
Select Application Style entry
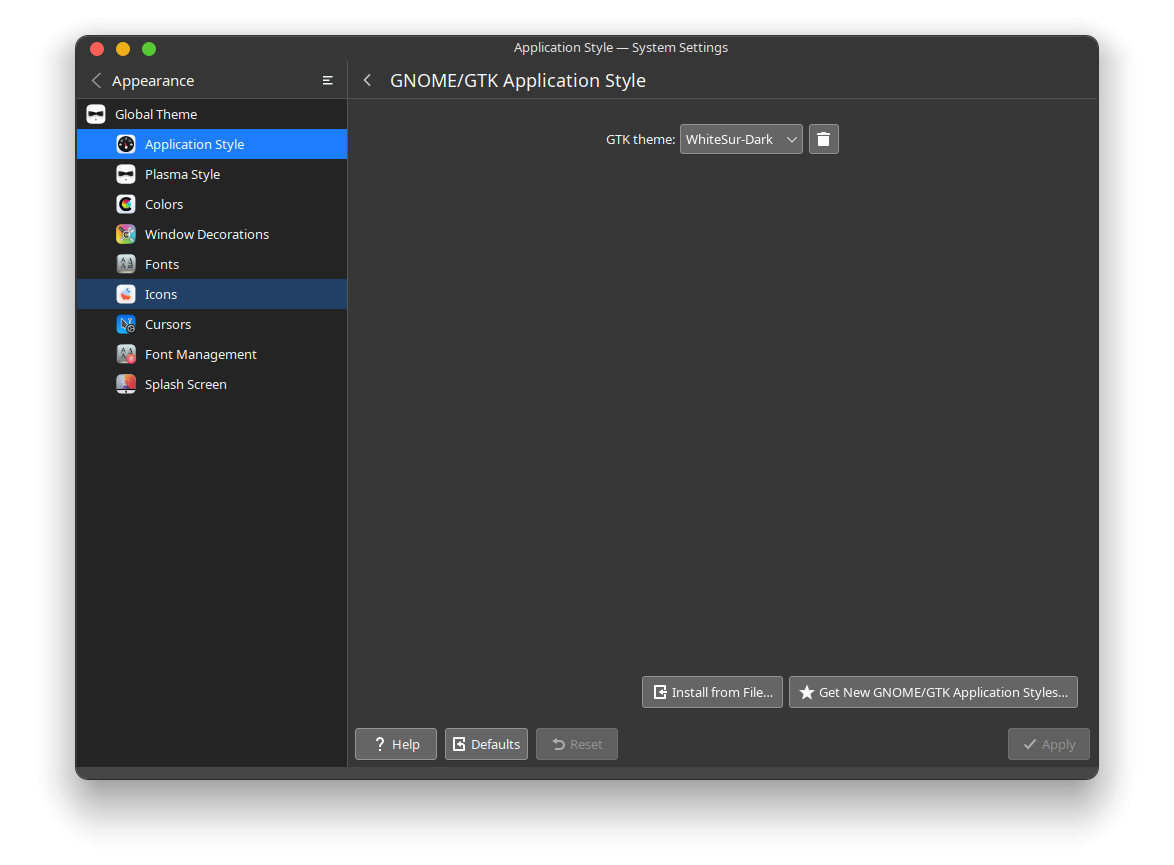212,144
